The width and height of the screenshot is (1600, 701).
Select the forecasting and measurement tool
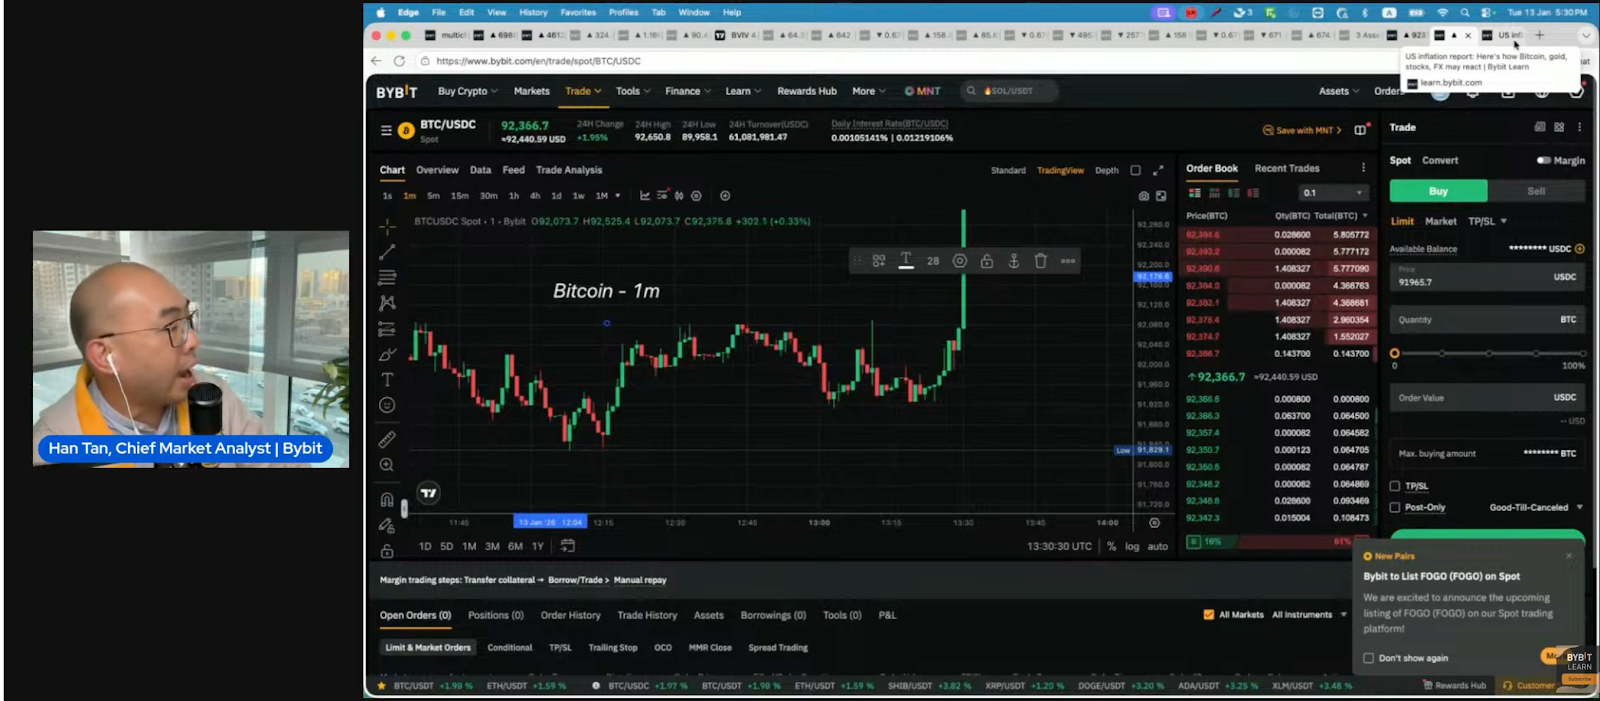tap(387, 328)
